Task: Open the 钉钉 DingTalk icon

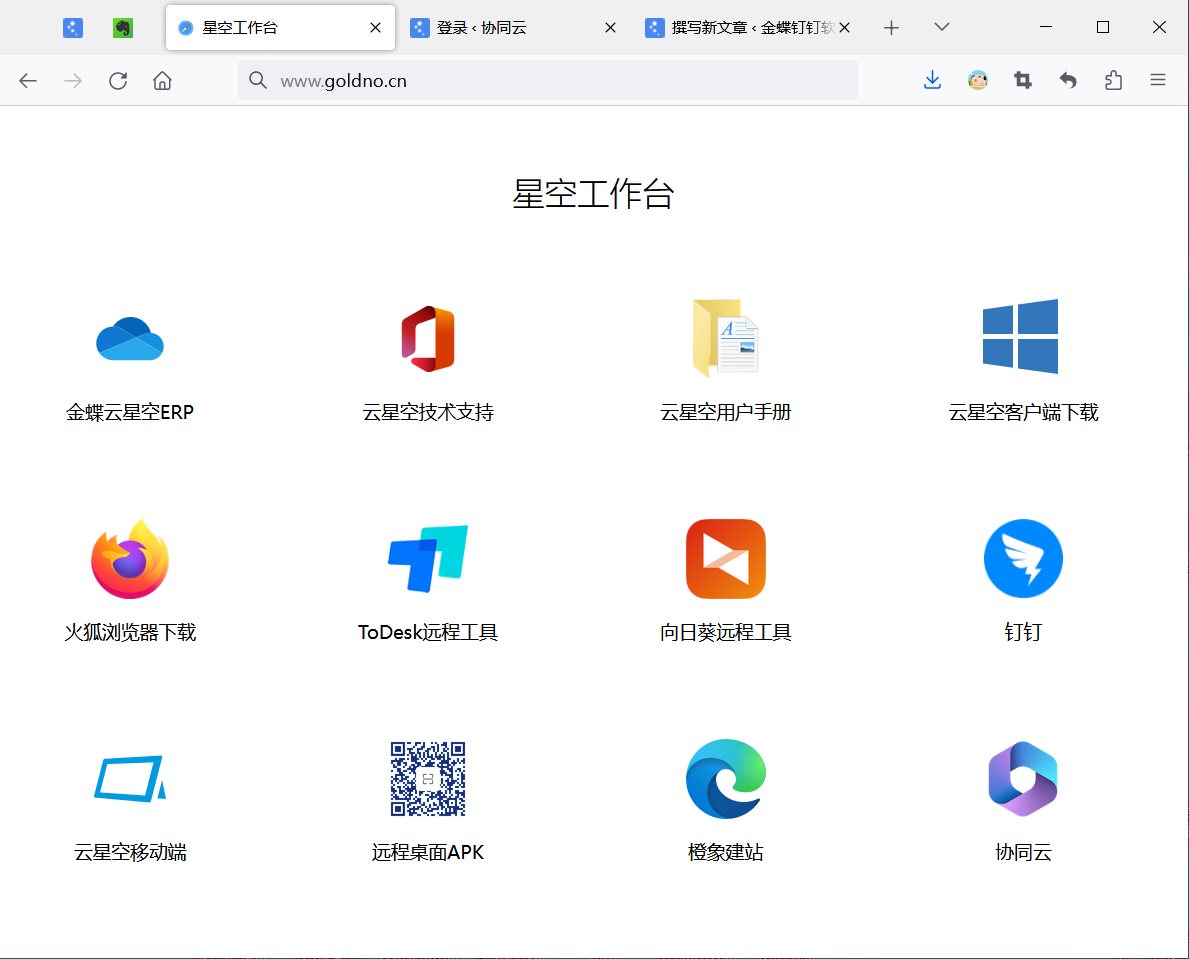Action: (1023, 559)
